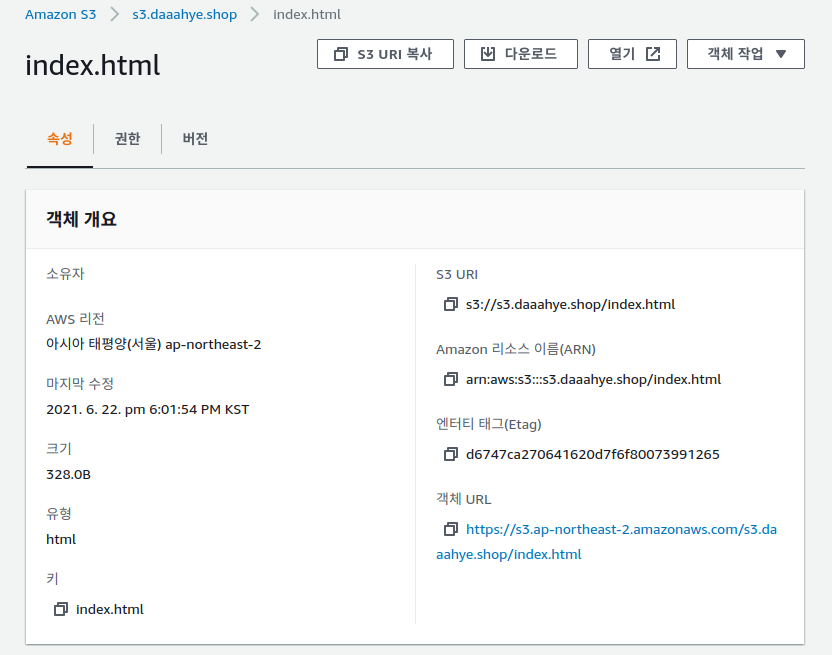Select the s3://s3.daaahye.shop/index.html URI text

click(x=570, y=305)
